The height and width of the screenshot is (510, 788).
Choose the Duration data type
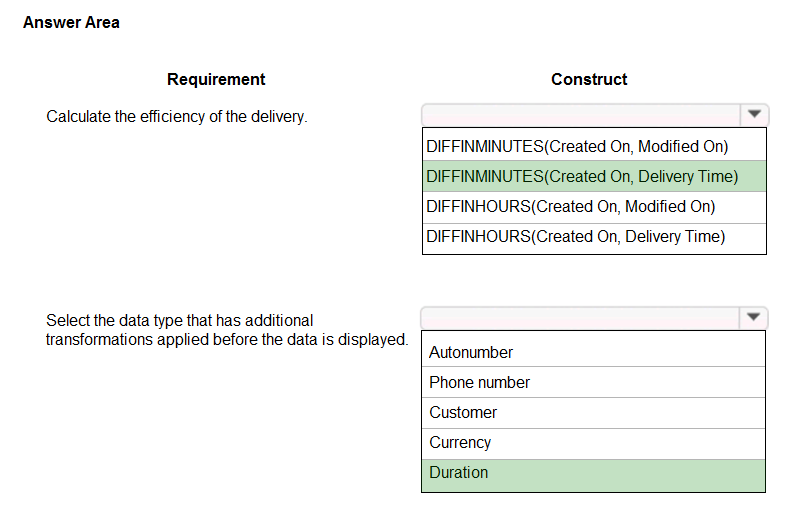pos(594,475)
